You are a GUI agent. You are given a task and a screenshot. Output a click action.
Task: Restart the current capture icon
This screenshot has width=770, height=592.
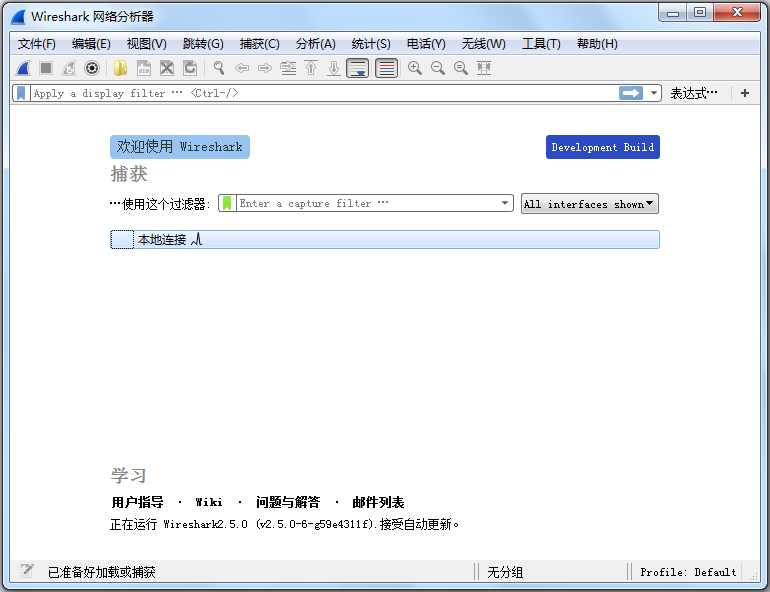(69, 68)
